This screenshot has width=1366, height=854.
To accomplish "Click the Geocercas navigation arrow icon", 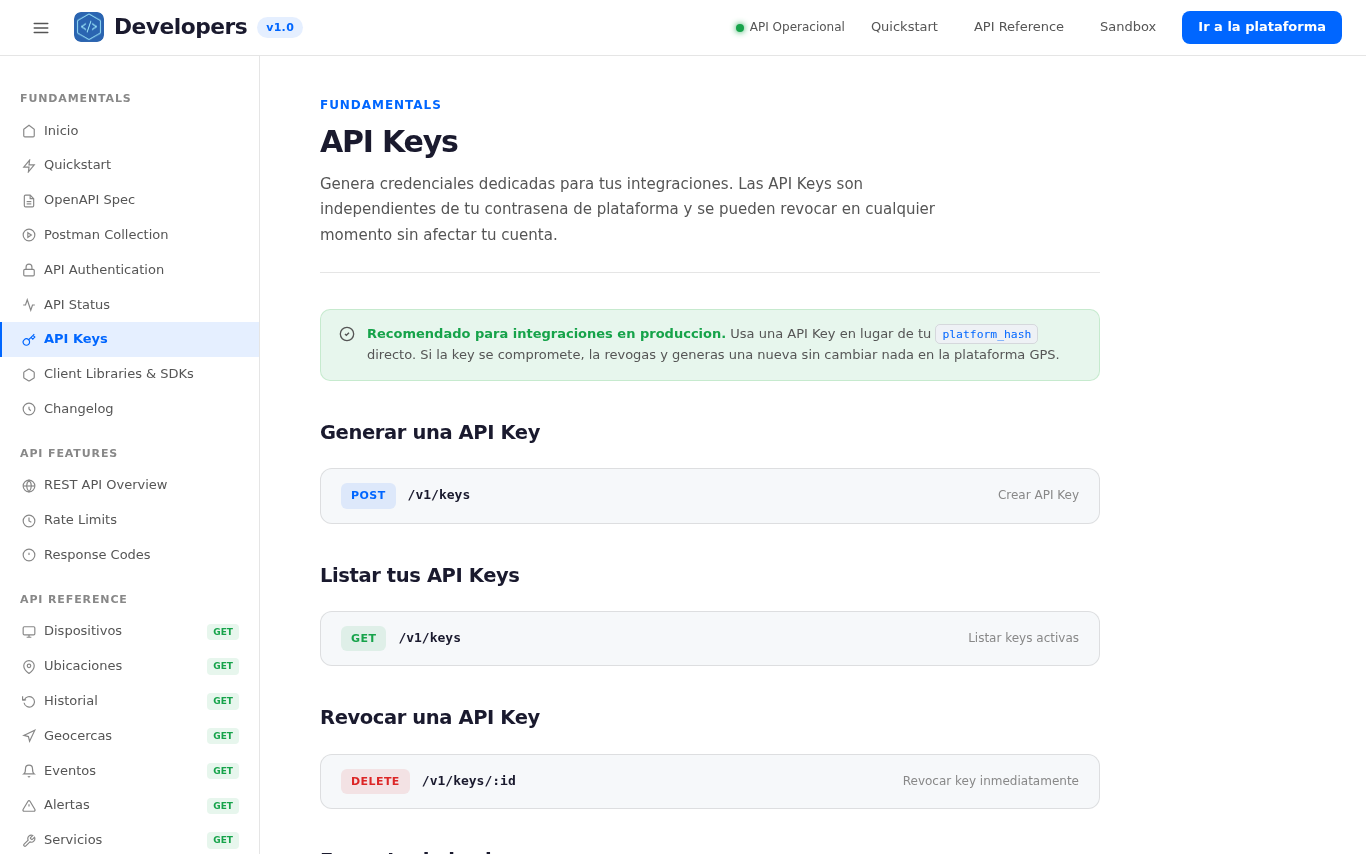I will click(x=29, y=736).
